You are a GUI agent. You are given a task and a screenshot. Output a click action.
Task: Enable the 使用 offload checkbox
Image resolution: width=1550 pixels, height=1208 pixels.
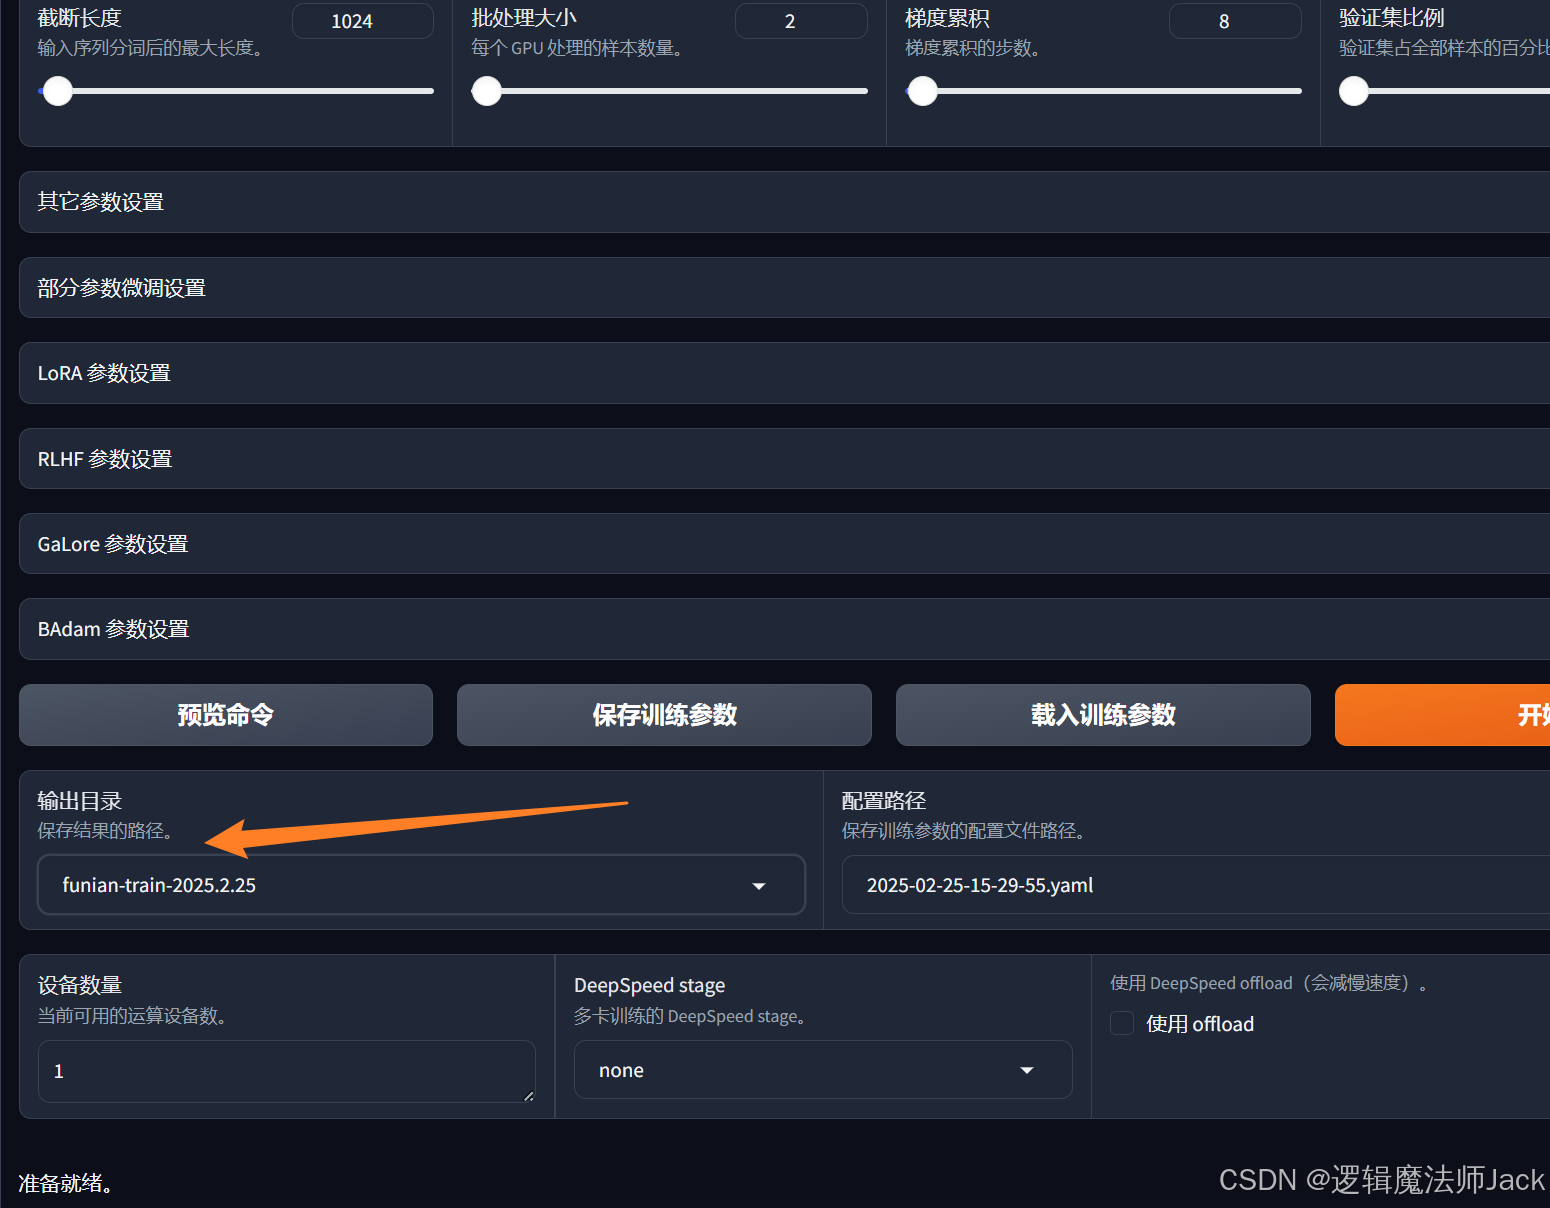(x=1122, y=1023)
